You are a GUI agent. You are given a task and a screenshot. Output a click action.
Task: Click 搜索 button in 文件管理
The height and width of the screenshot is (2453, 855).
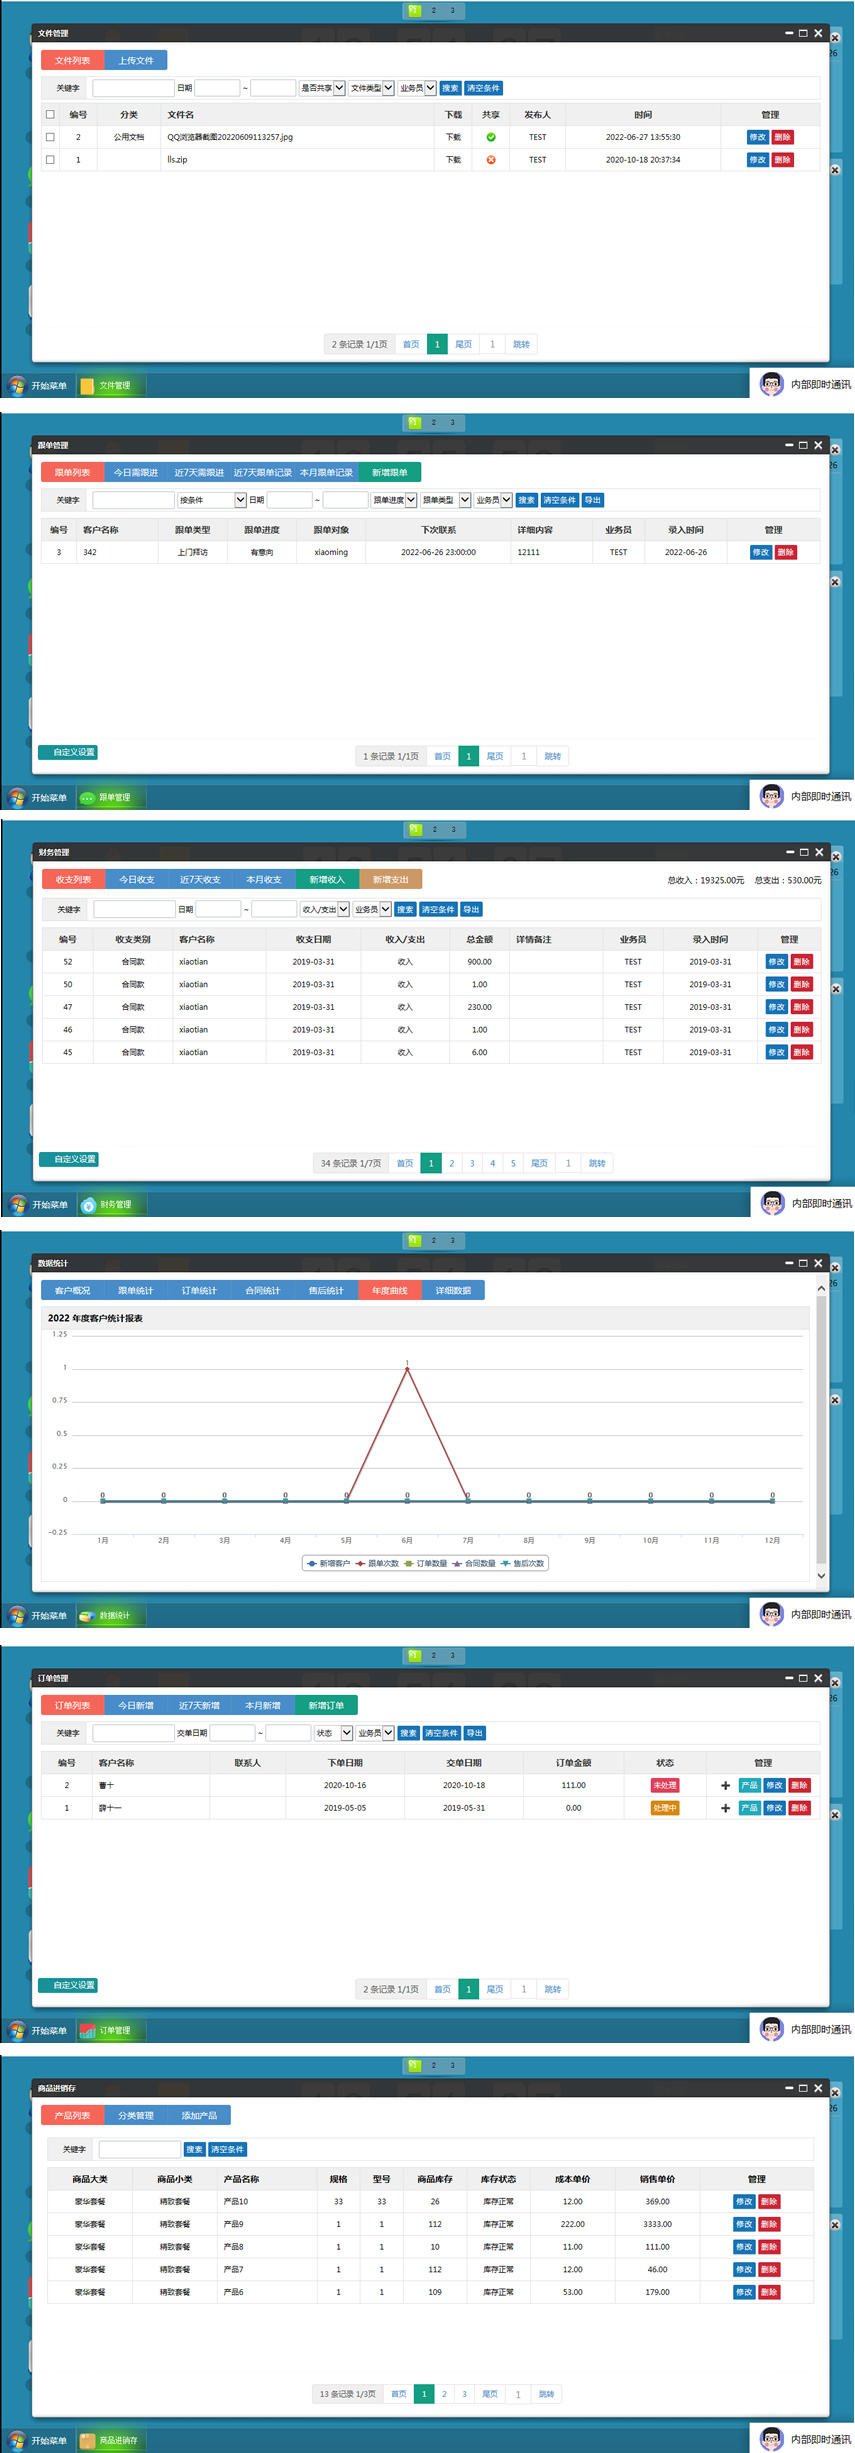[x=450, y=88]
